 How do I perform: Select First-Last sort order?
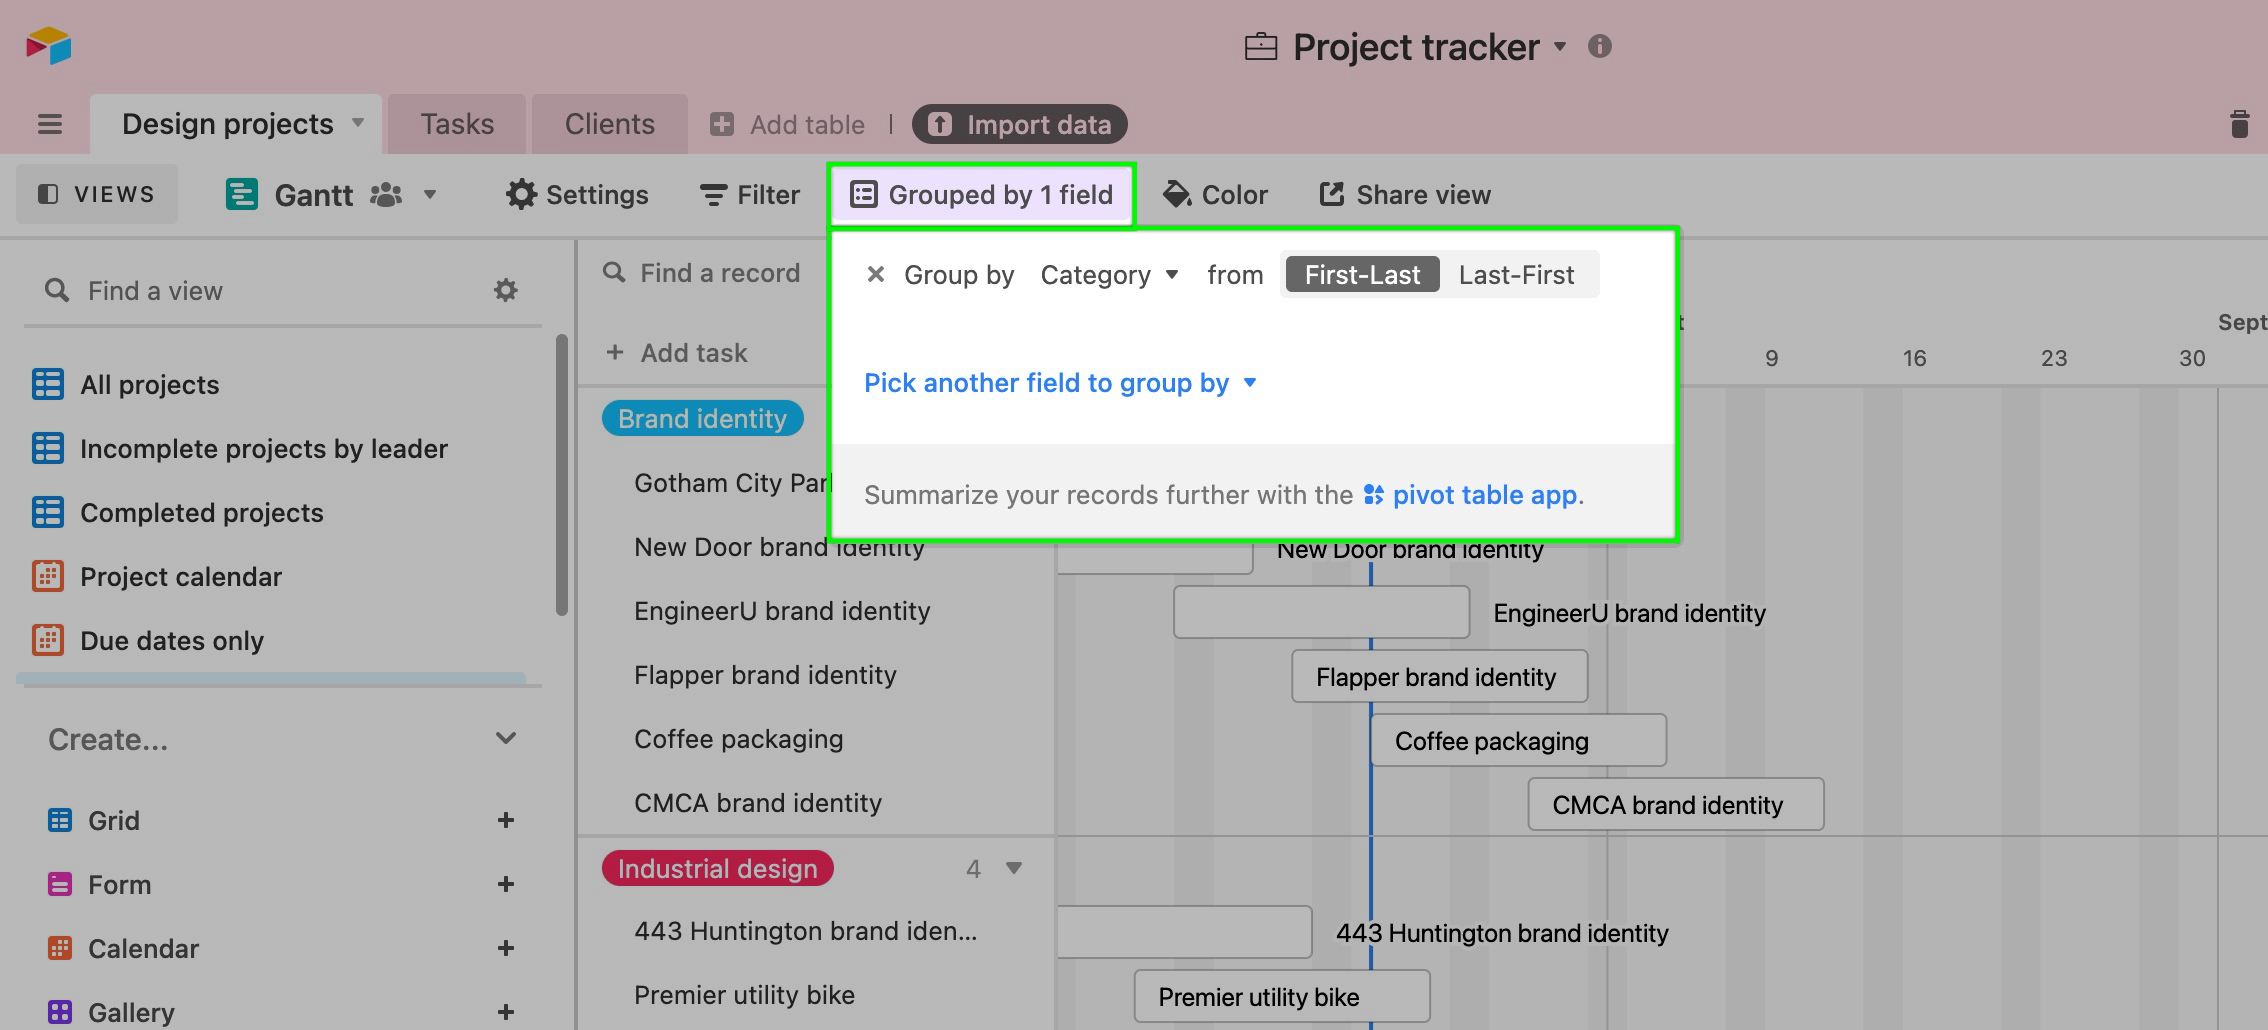pos(1362,274)
